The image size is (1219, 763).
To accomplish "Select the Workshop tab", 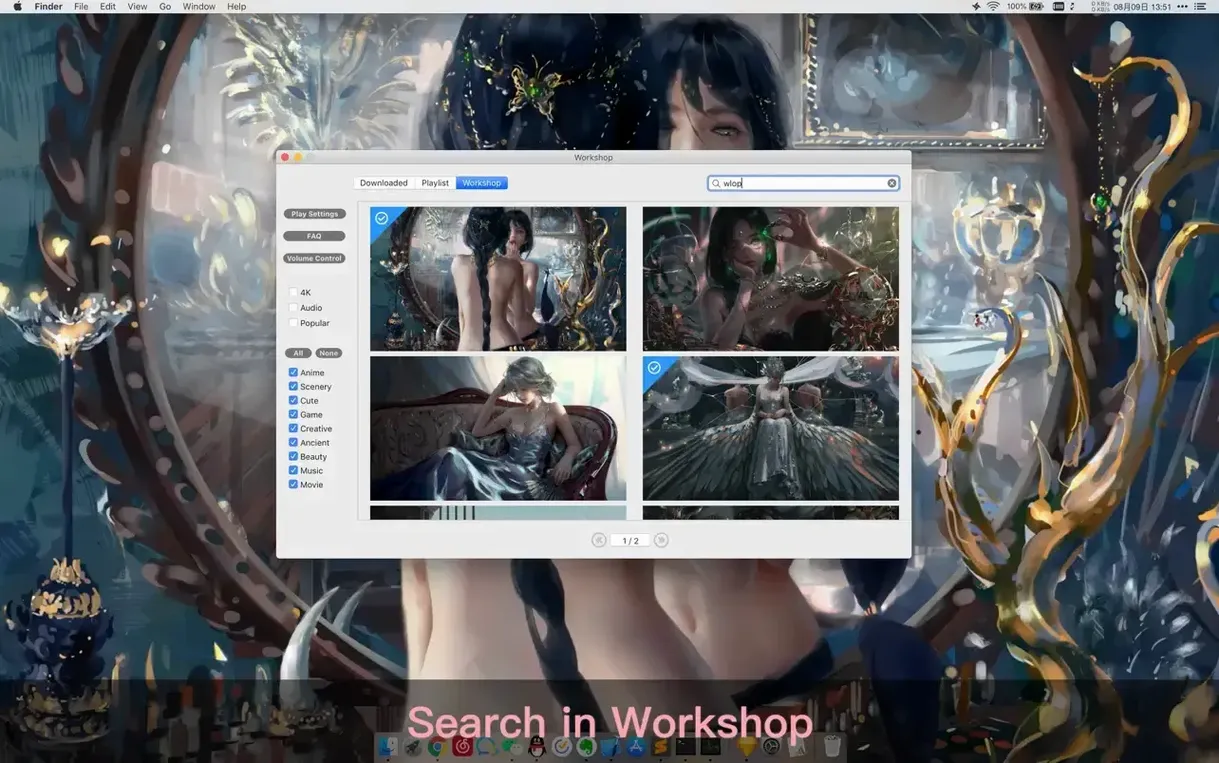I will [x=482, y=183].
